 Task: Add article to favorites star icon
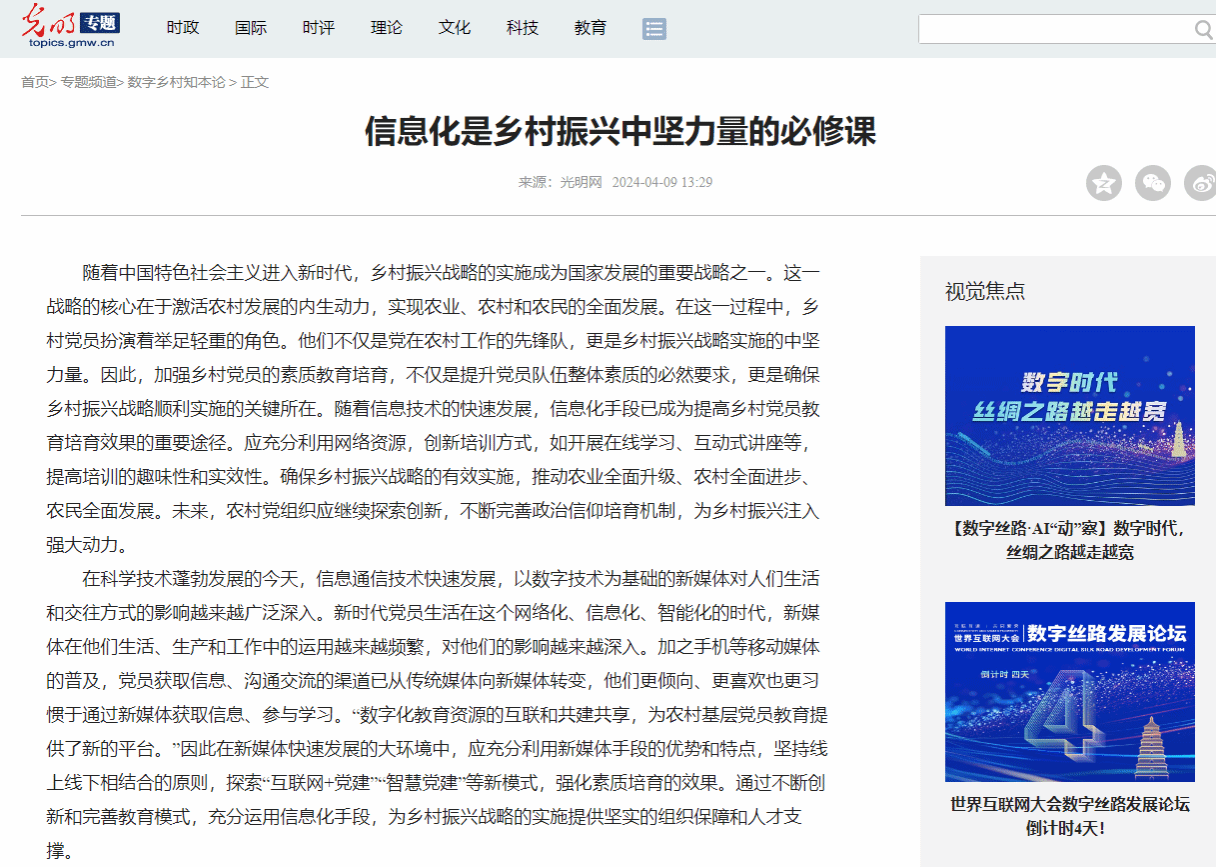tap(1104, 183)
